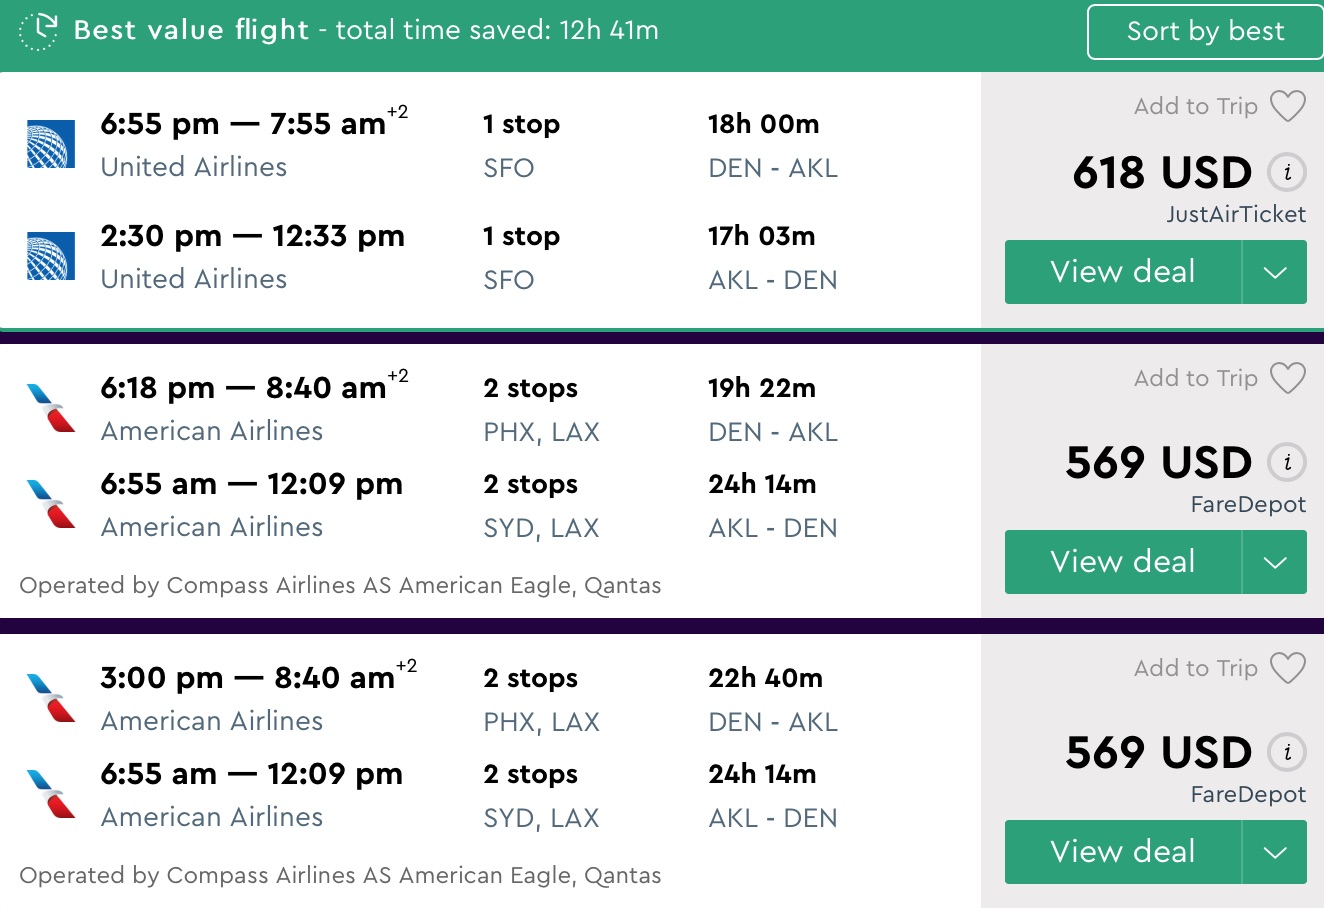Click info icon beside first 569 USD price
This screenshot has width=1324, height=908.
(x=1287, y=463)
